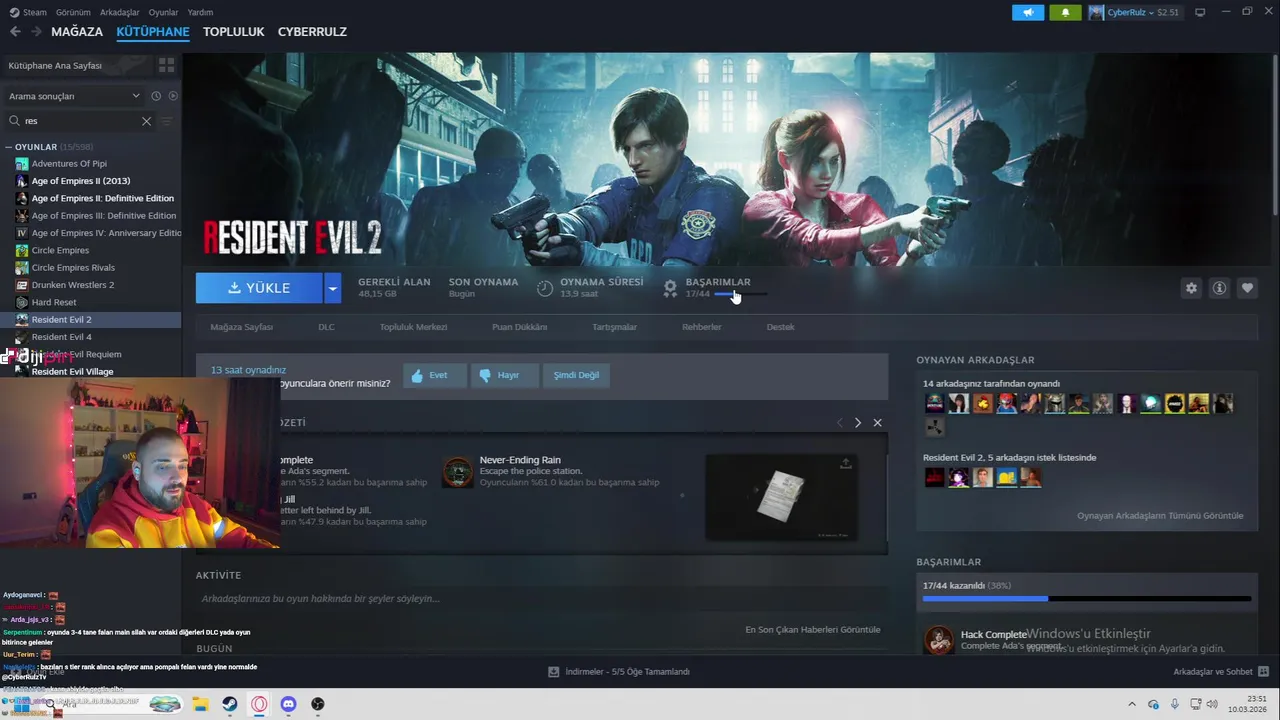Click the 17/44 achievements progress bar

[1086, 598]
